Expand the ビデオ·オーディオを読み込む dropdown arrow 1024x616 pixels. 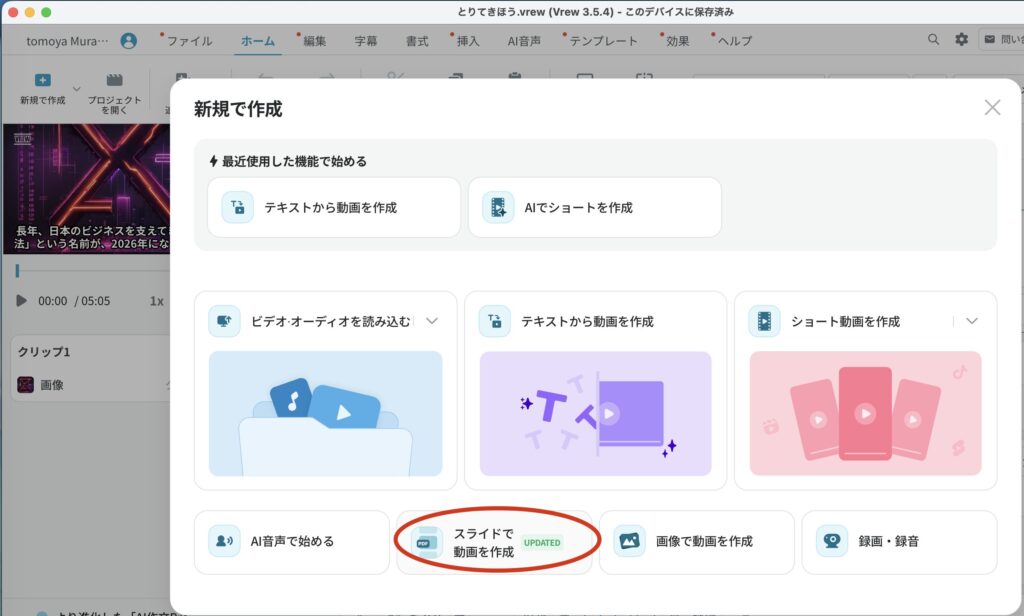tap(432, 321)
